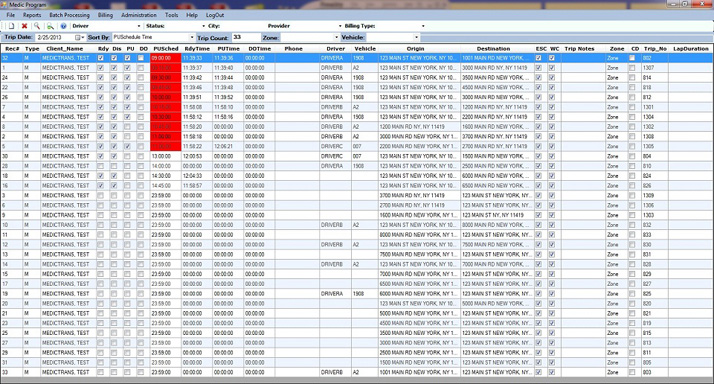The height and width of the screenshot is (384, 714).
Task: Select red 09:00:00 PUSched cell in row 32
Action: (x=166, y=58)
